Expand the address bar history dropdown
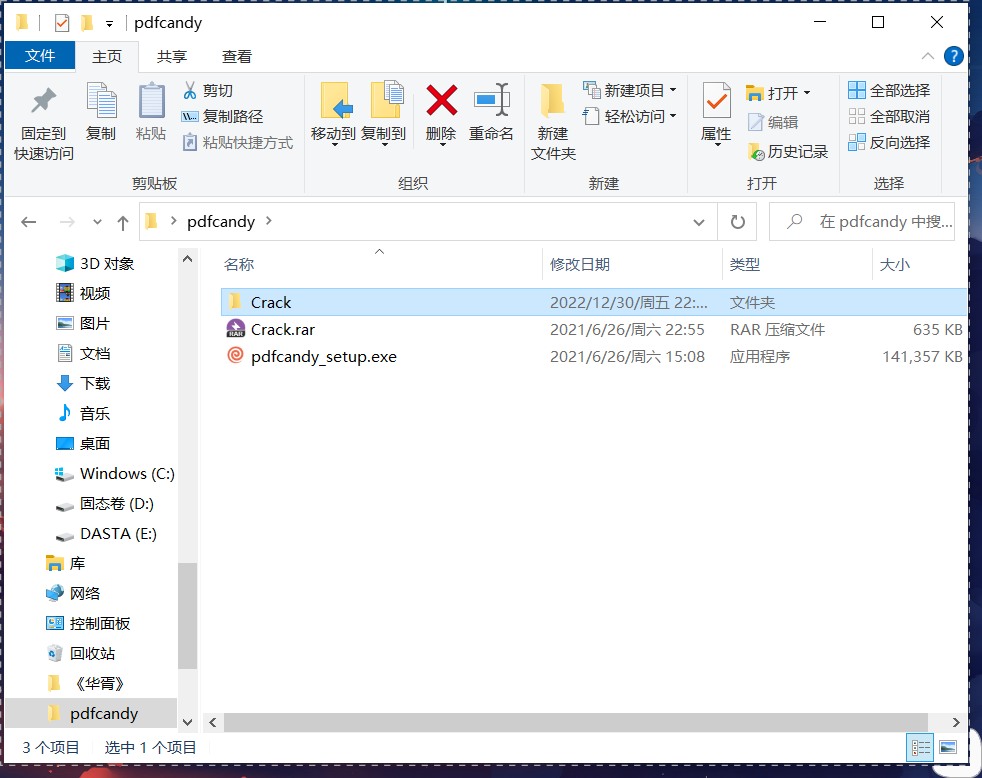 click(699, 222)
